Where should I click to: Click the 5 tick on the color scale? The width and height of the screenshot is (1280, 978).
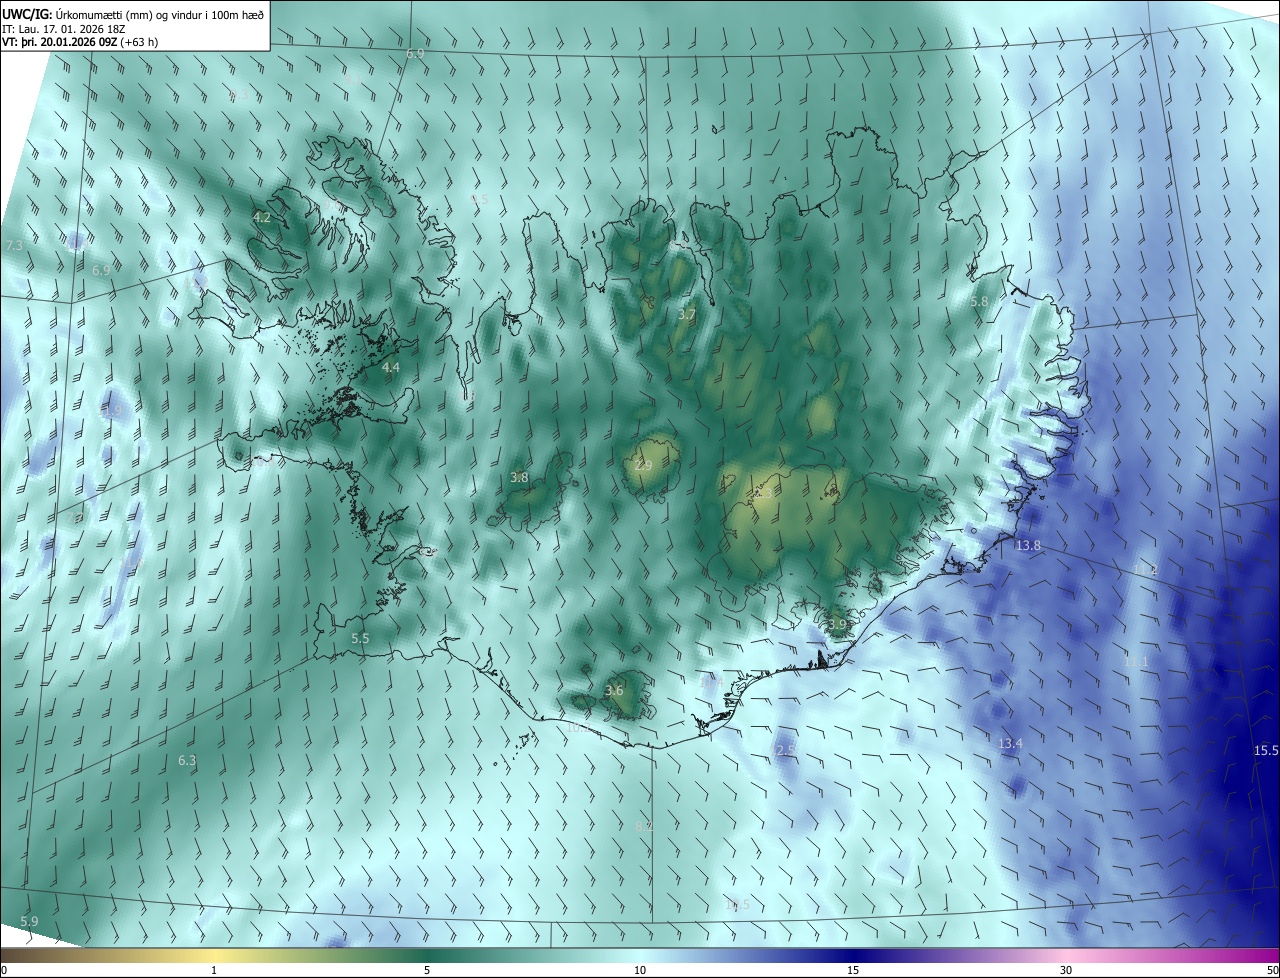coord(427,970)
